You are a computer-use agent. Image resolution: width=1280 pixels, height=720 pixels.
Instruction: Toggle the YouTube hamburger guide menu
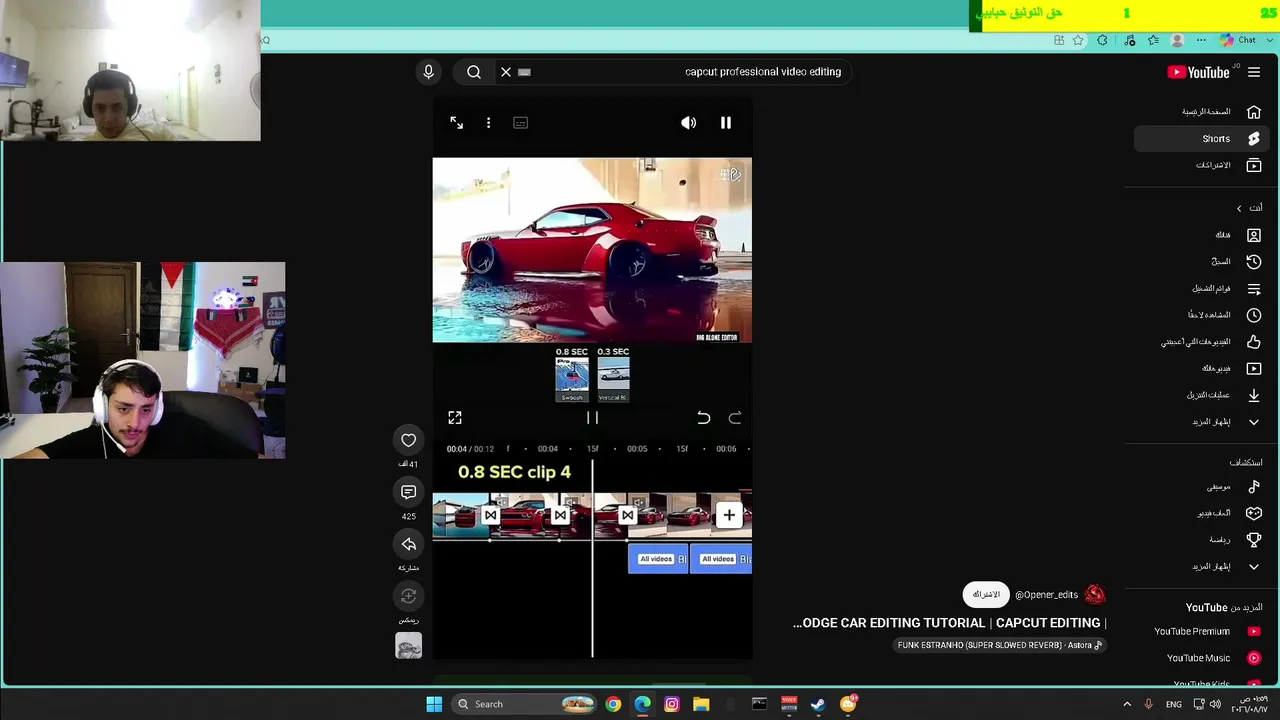click(x=1254, y=72)
